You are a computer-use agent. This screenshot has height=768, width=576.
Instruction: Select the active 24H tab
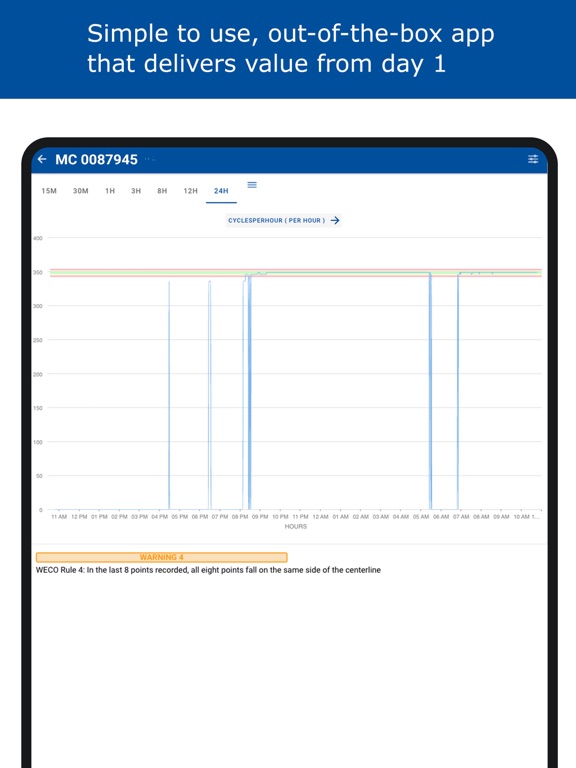(221, 191)
